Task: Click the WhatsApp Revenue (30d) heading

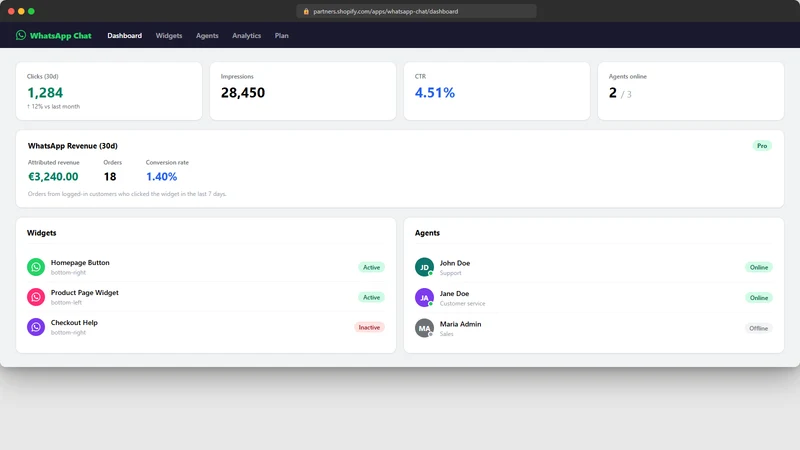Action: (72, 146)
